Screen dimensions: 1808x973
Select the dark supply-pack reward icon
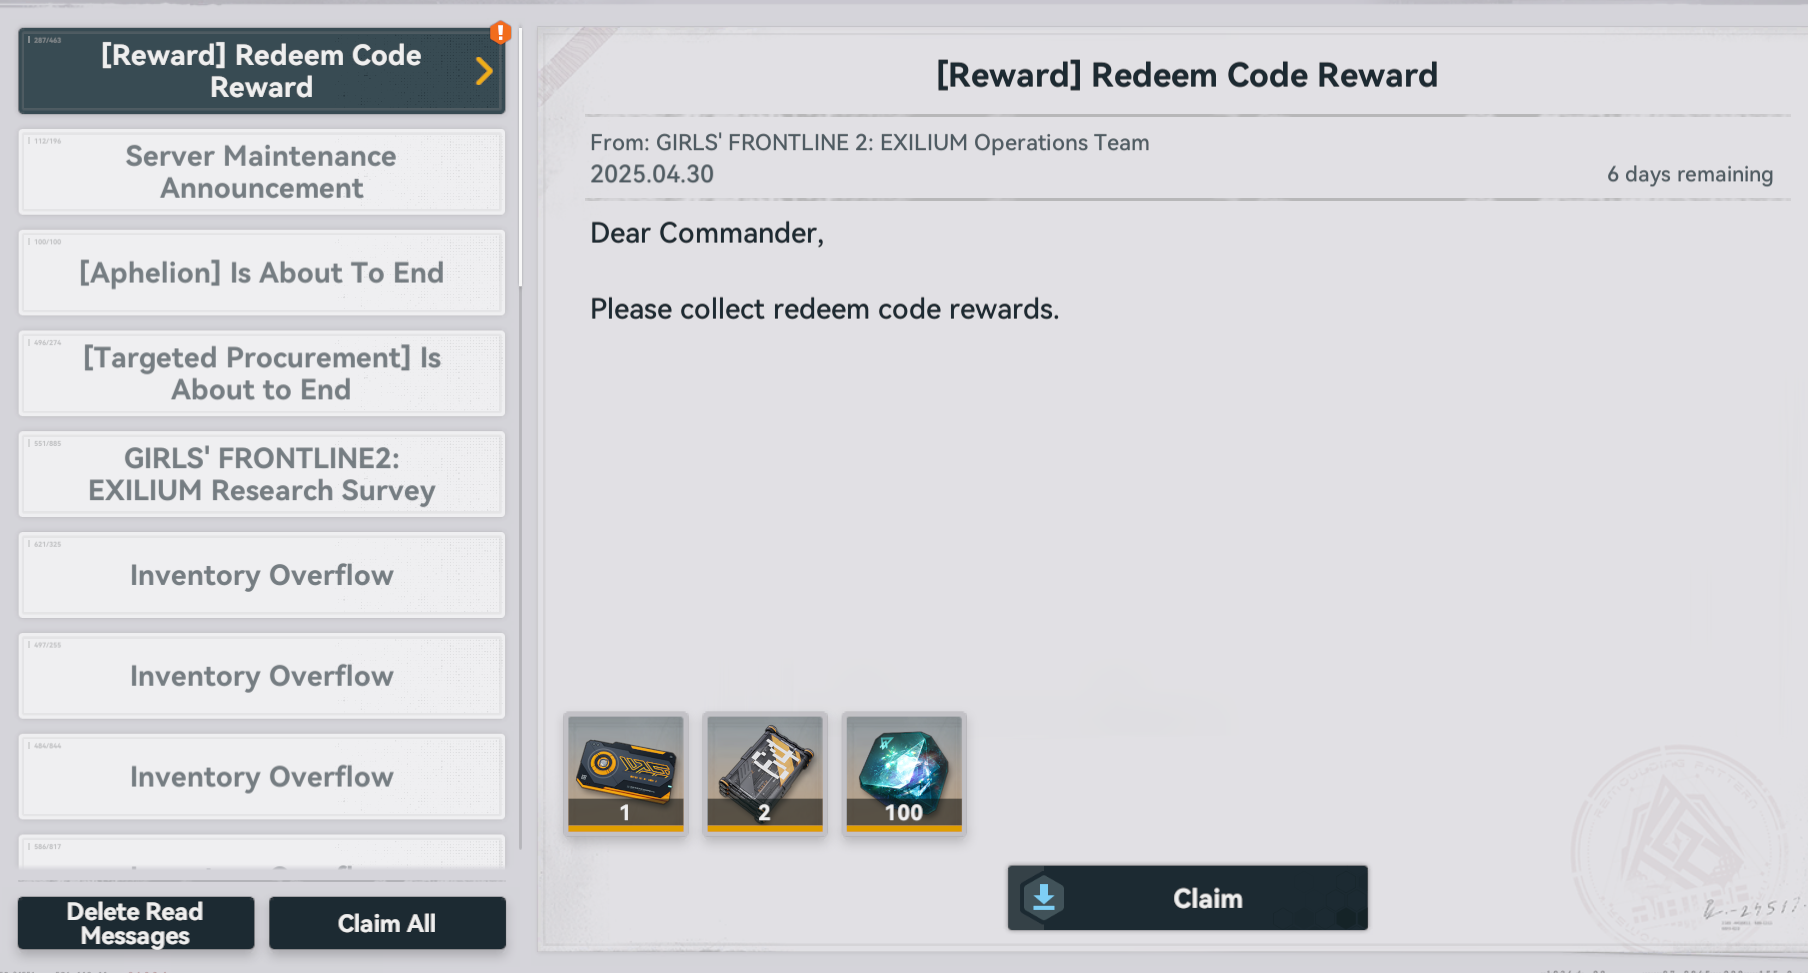pos(765,773)
